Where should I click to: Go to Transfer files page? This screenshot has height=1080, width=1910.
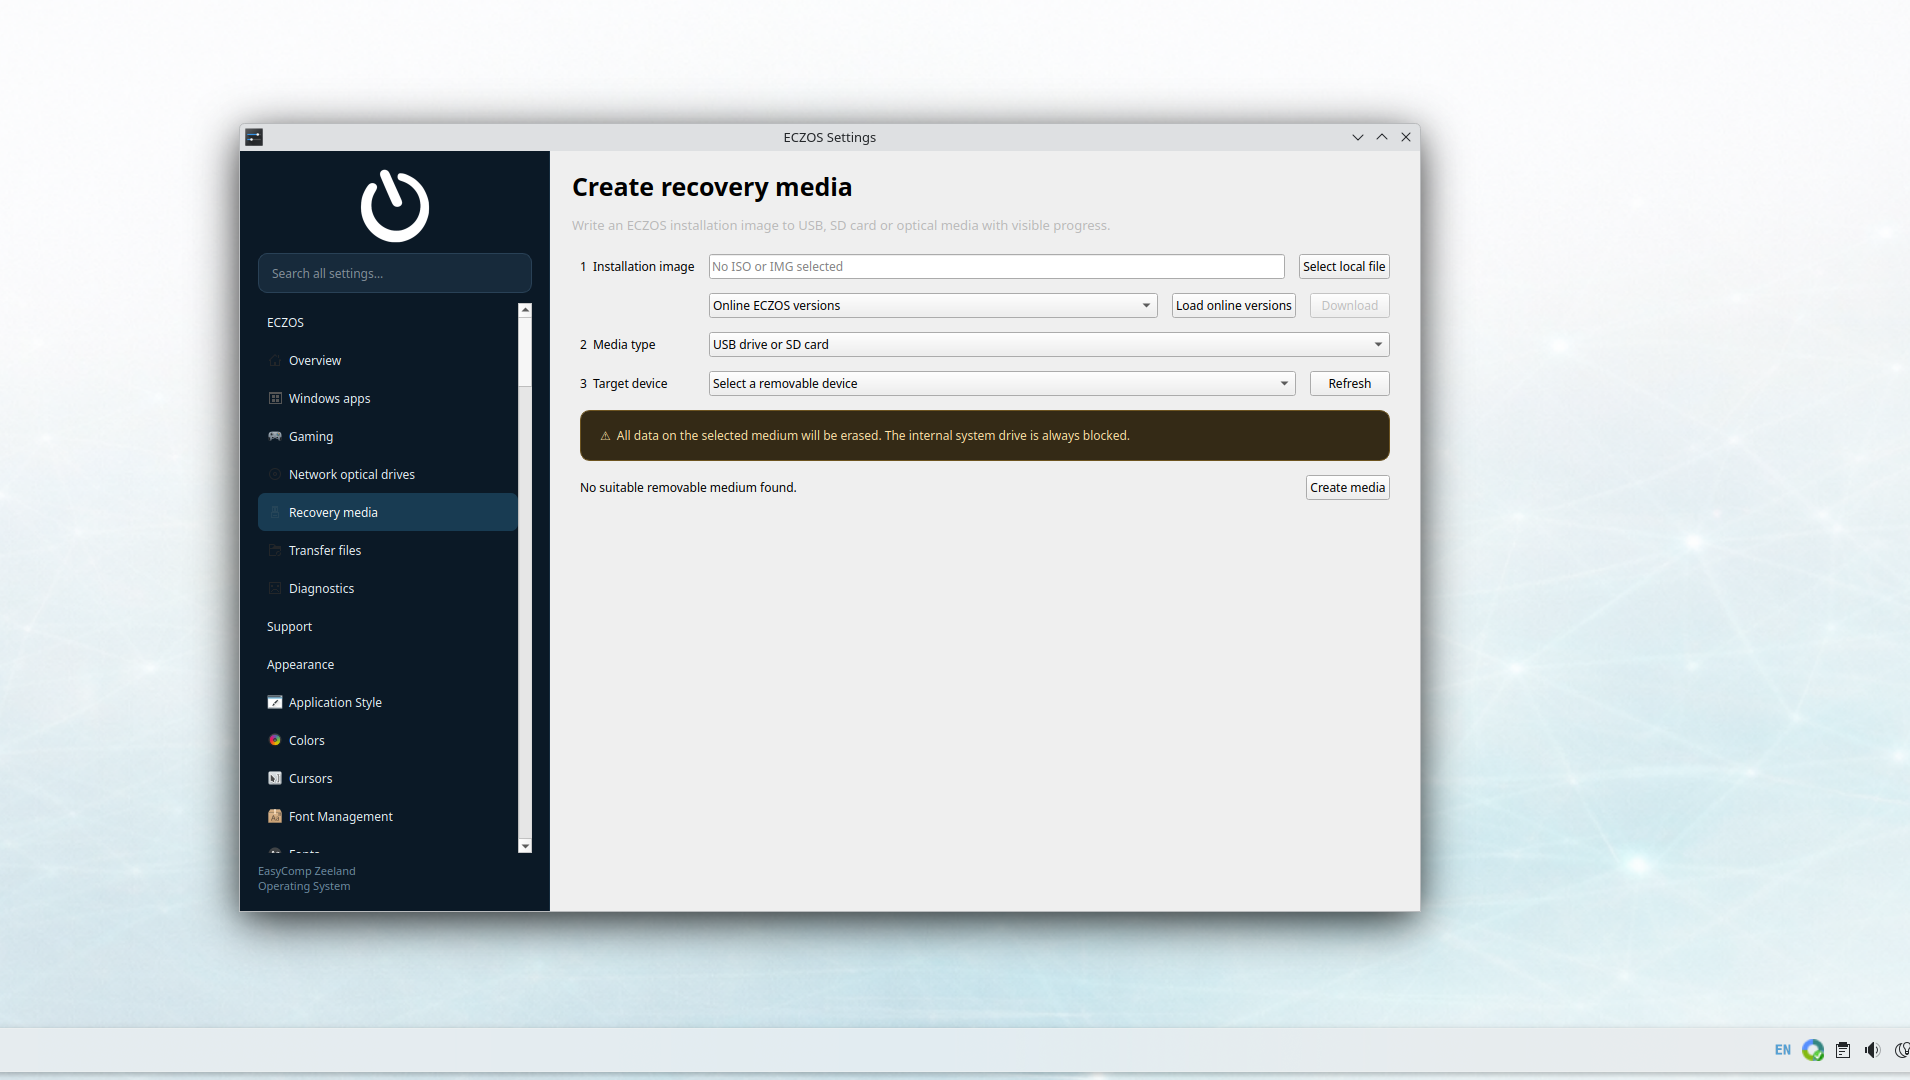point(388,550)
